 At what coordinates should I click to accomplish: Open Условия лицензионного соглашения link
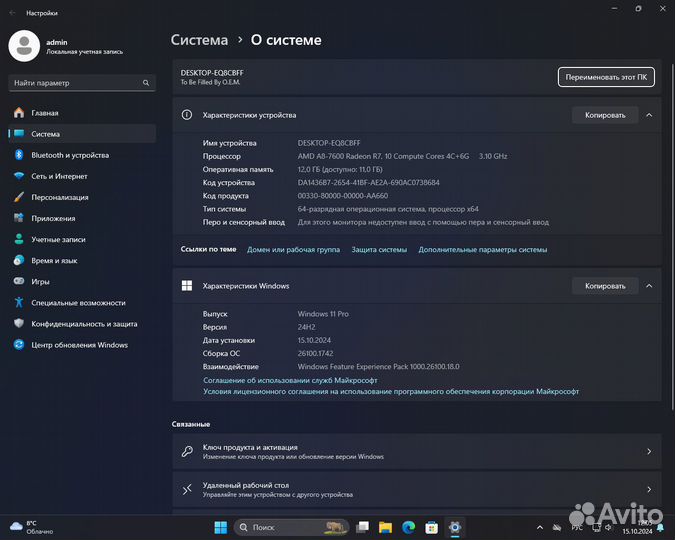click(391, 391)
